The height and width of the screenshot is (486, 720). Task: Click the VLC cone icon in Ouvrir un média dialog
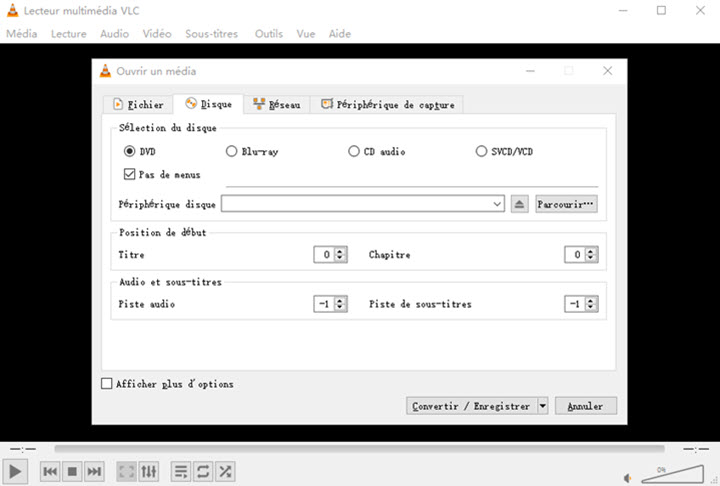106,71
